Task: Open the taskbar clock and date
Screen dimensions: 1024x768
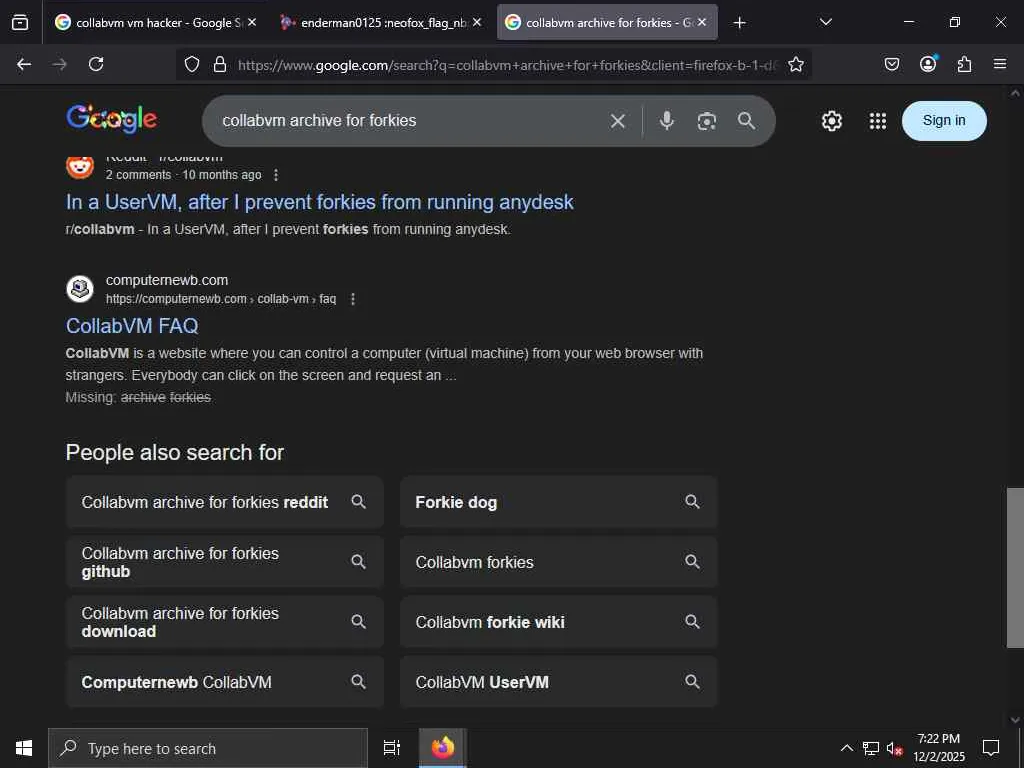Action: pos(938,748)
